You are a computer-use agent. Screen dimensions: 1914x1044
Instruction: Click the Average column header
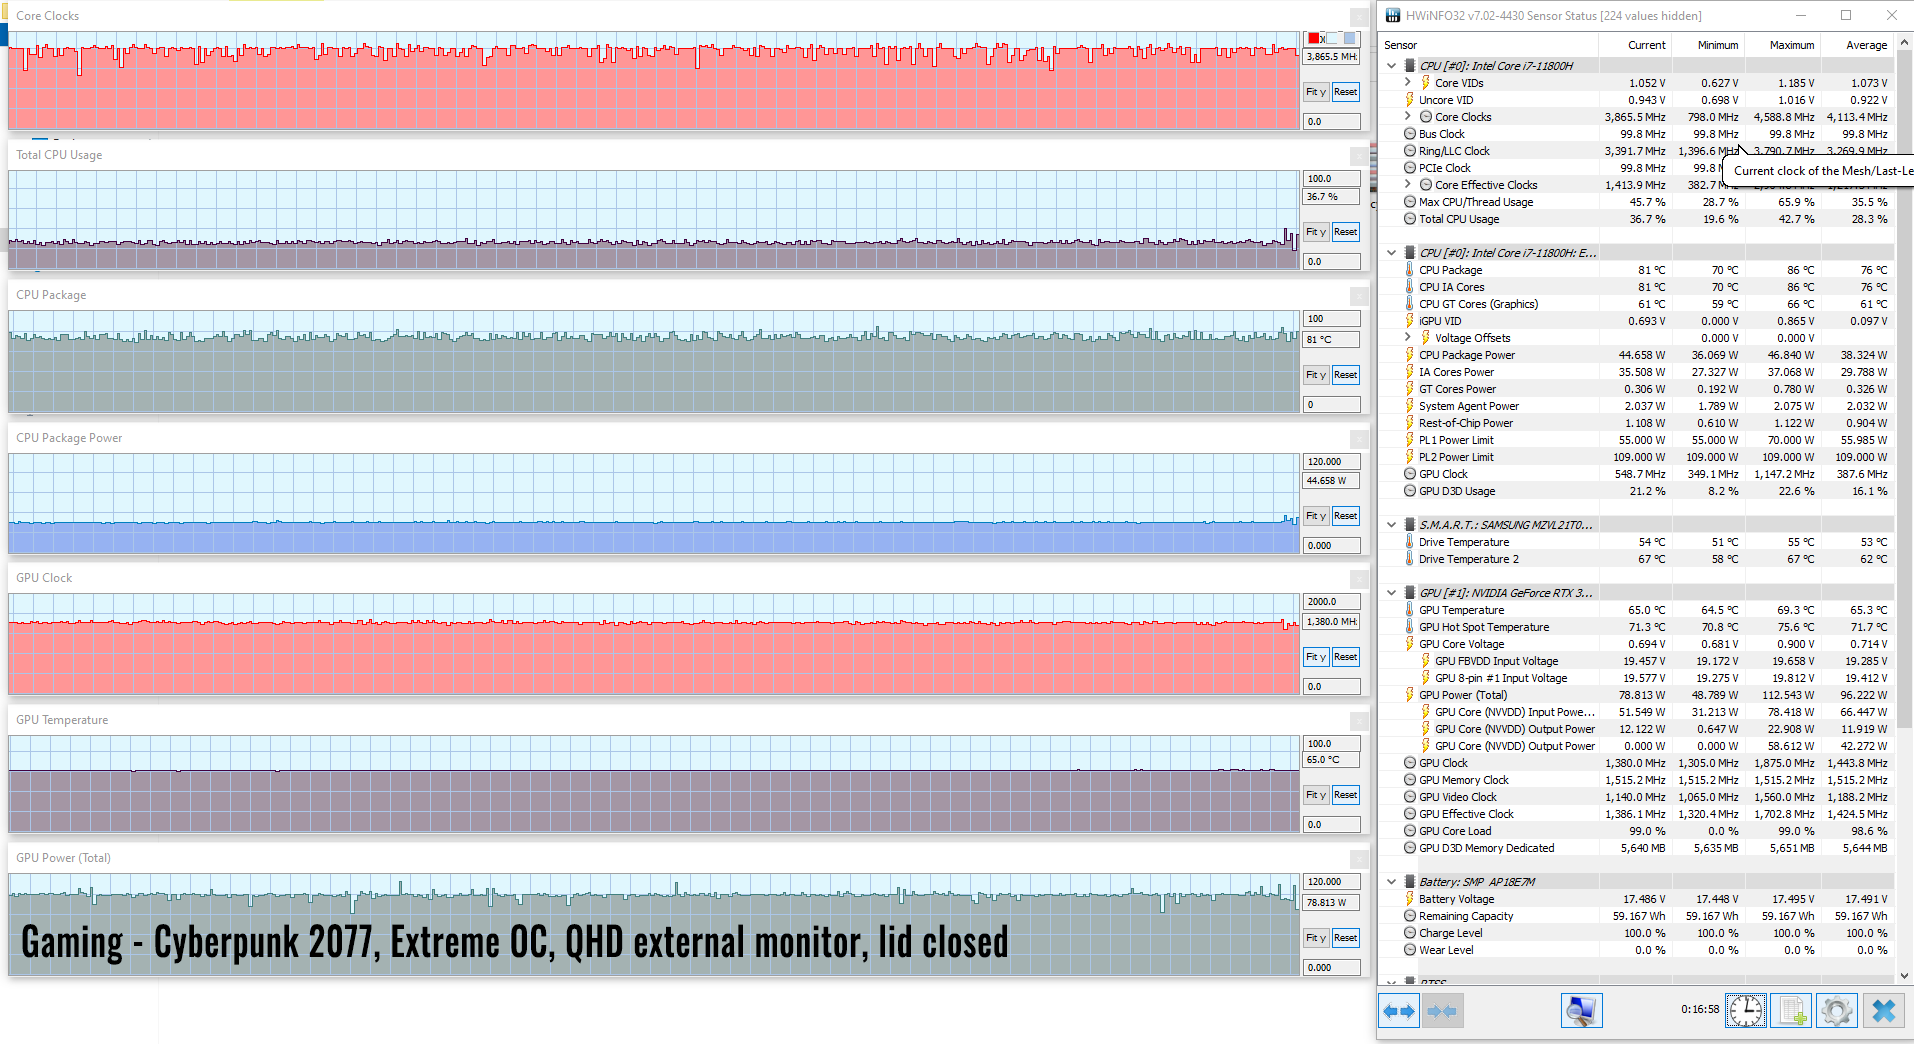coord(1857,45)
